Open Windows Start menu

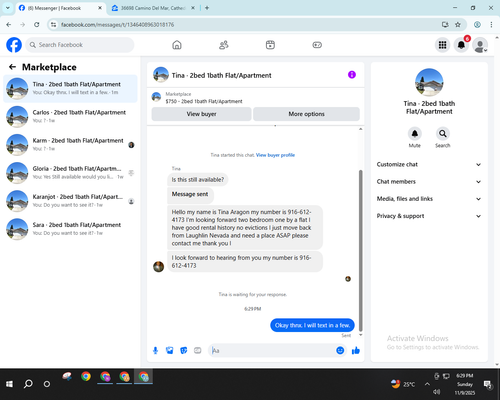tap(9, 384)
